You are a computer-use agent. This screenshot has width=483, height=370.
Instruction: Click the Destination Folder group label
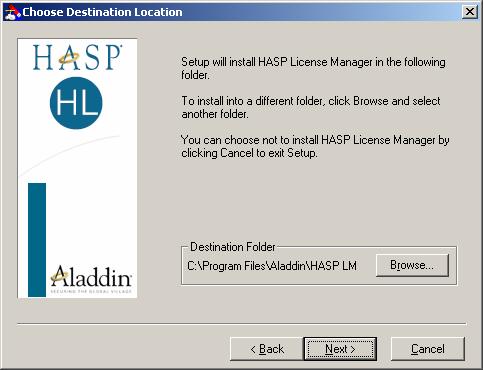233,247
